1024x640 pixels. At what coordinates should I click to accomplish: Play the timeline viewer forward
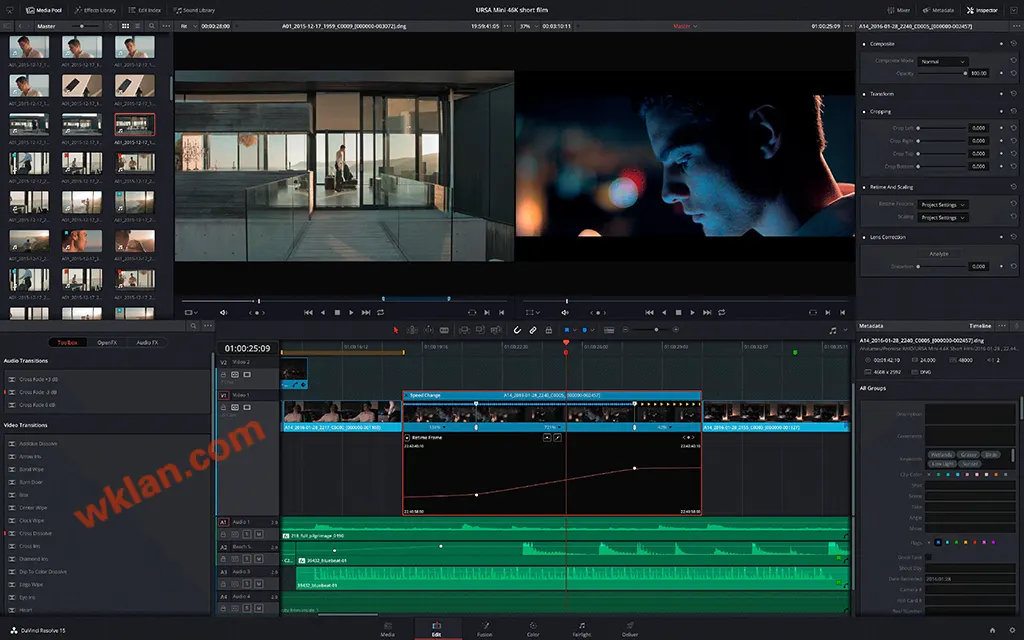(x=692, y=312)
